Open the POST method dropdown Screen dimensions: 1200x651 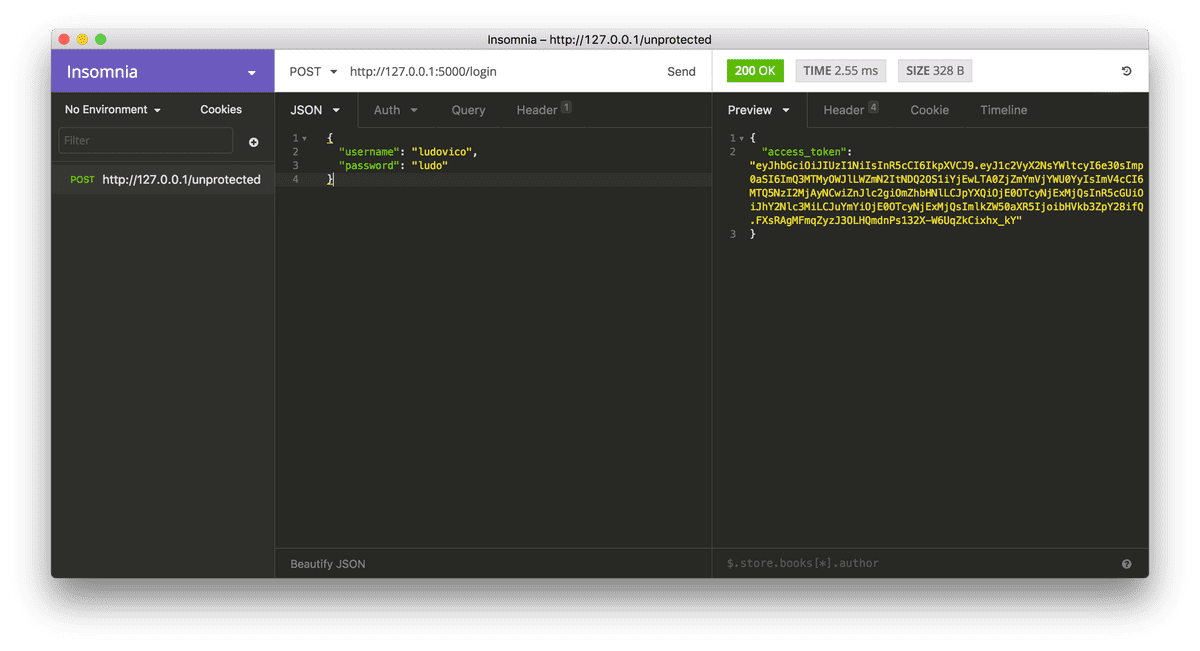pyautogui.click(x=312, y=72)
